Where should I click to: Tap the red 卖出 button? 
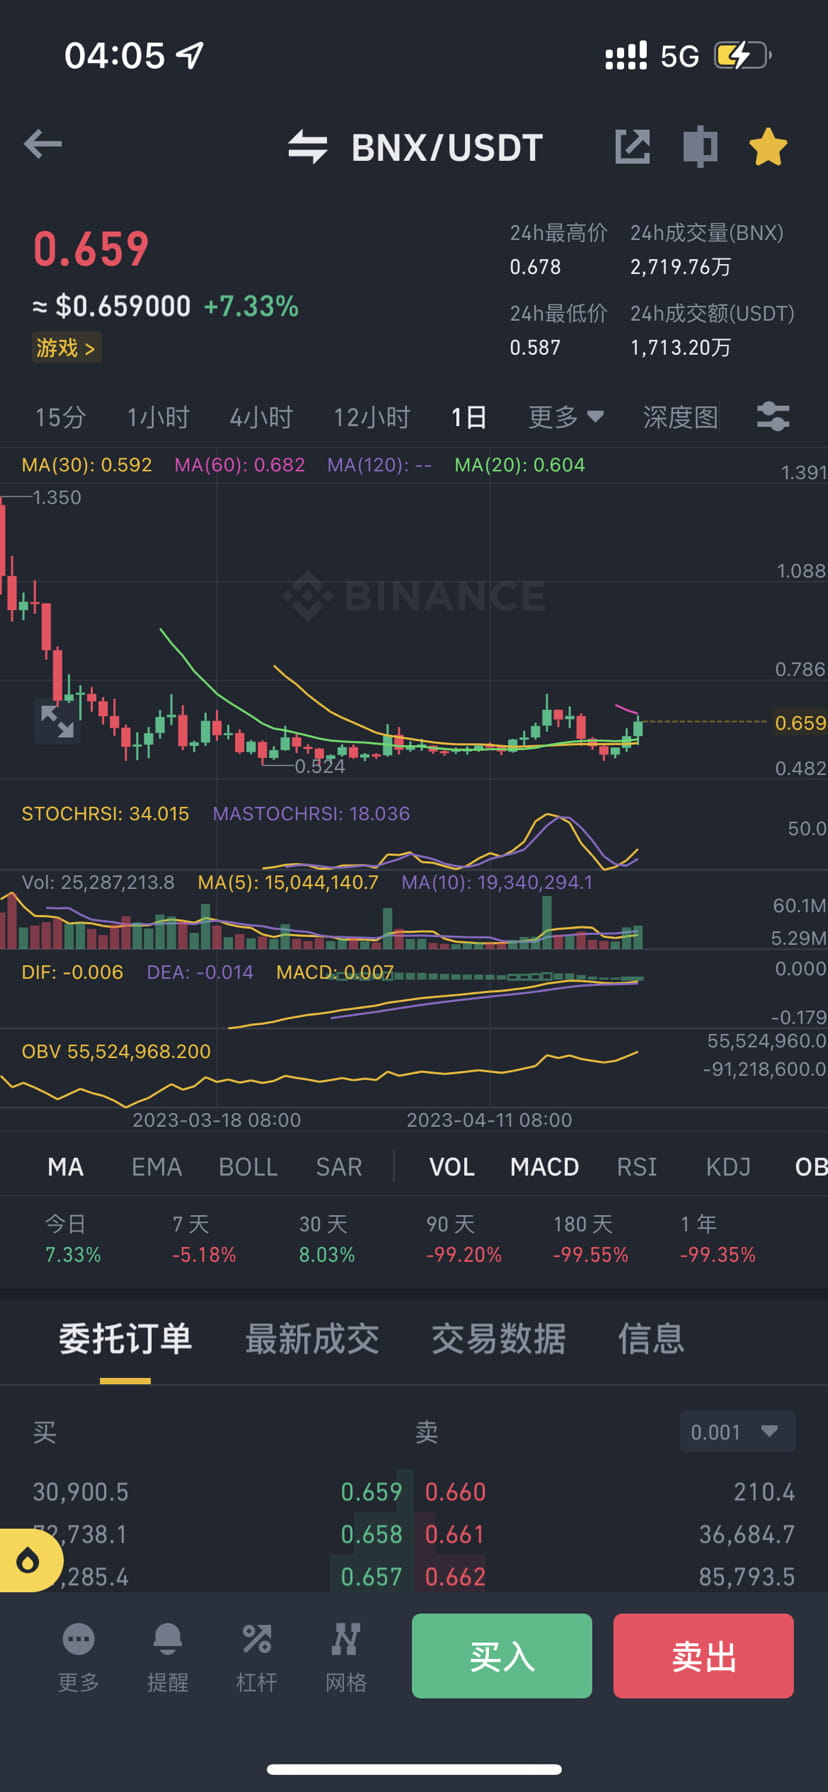click(x=704, y=1656)
